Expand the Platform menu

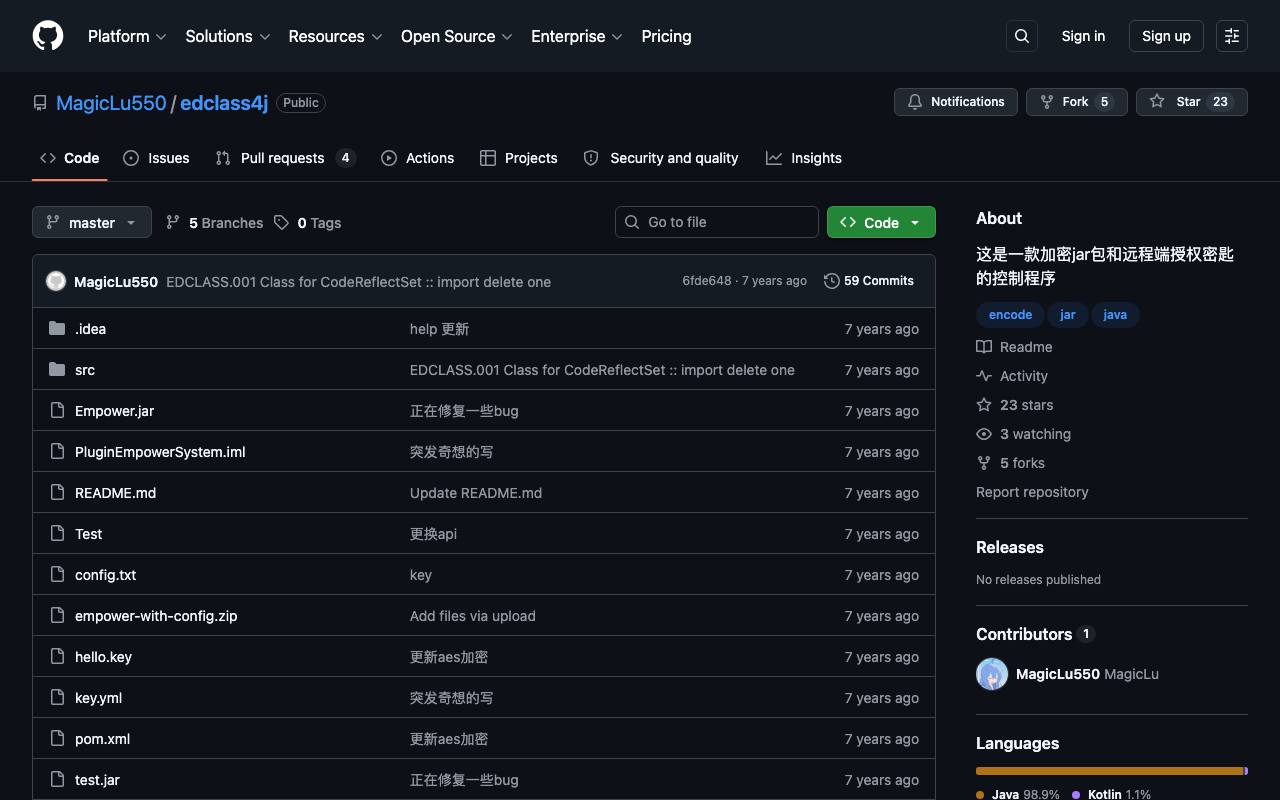pos(127,36)
